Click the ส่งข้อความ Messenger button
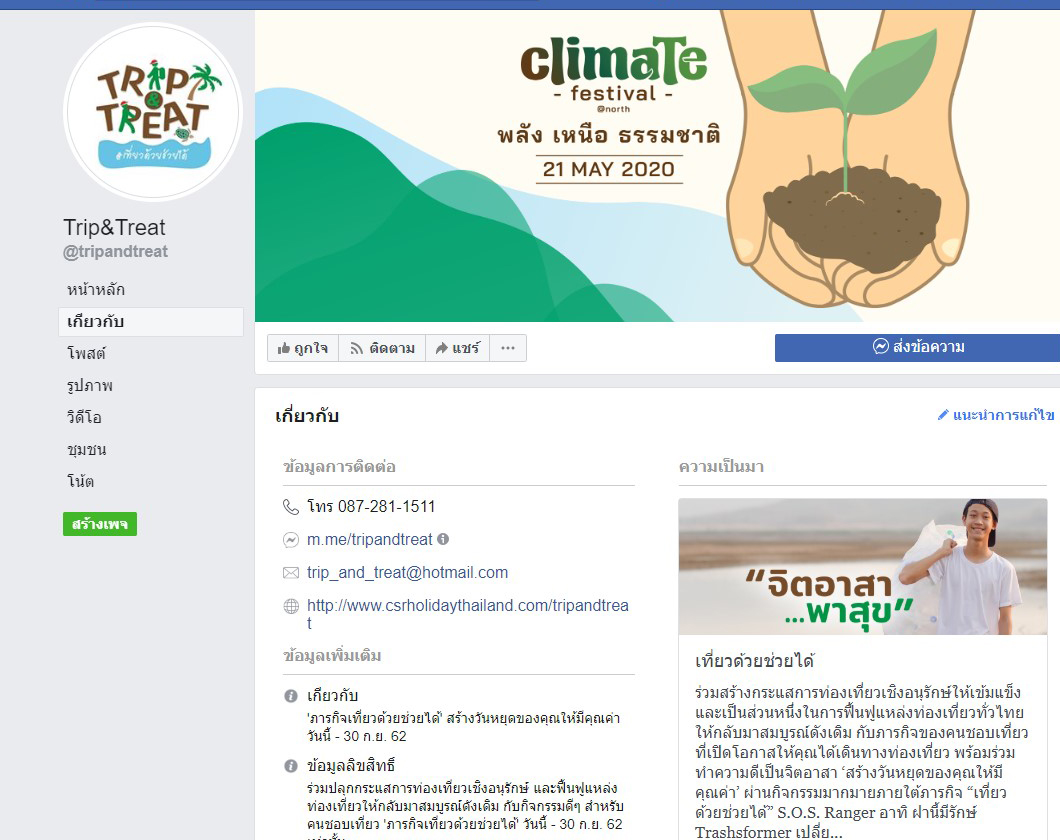 [x=917, y=347]
